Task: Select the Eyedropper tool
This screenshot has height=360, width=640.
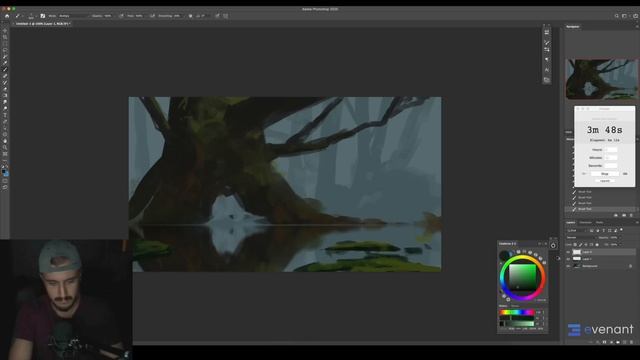Action: (x=5, y=63)
